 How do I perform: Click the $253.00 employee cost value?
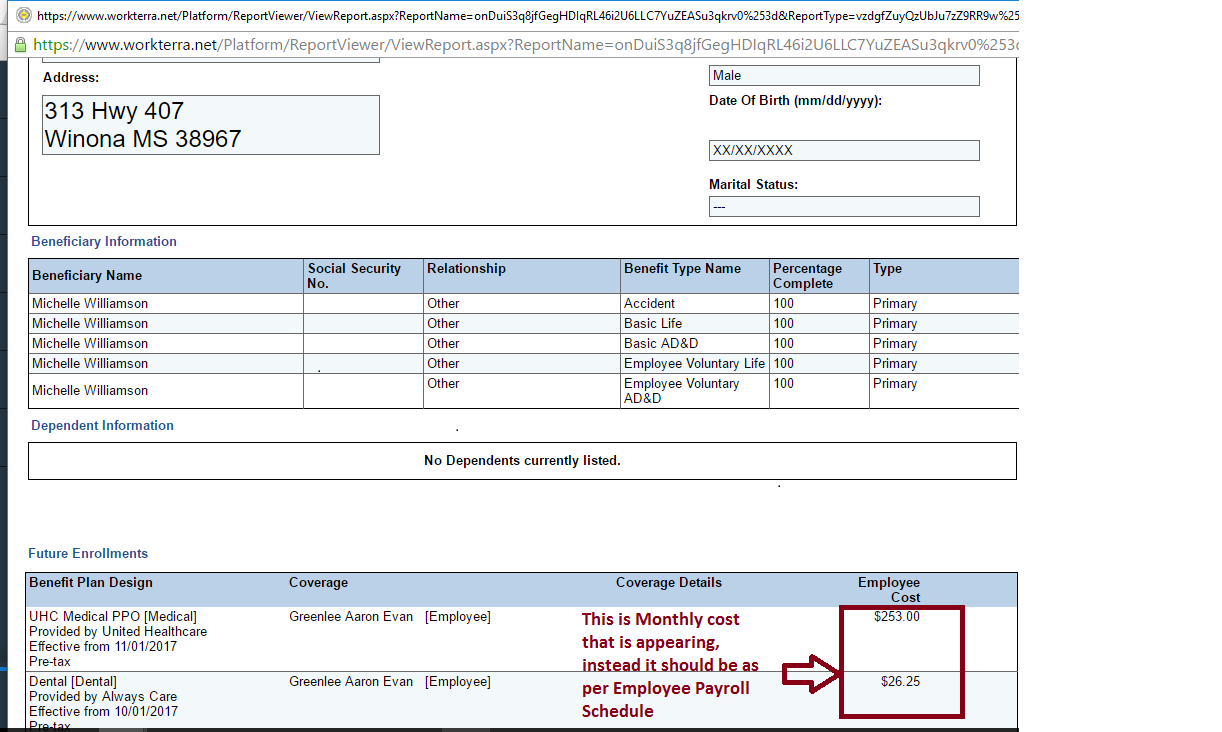[896, 617]
